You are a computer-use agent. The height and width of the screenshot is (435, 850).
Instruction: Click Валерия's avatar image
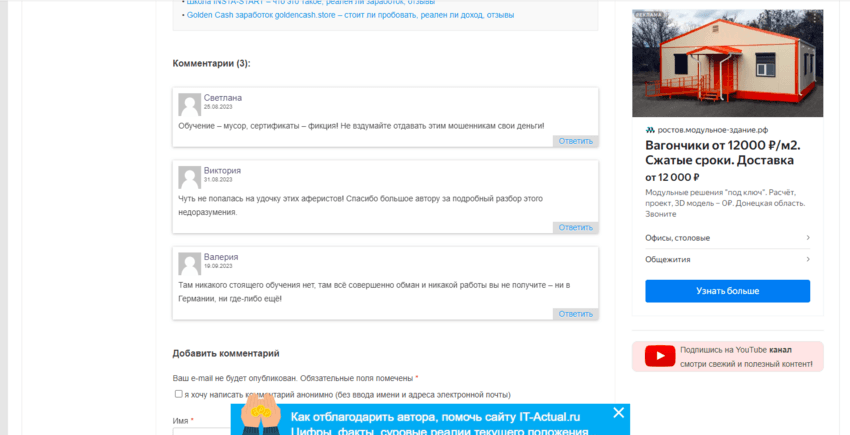(189, 263)
